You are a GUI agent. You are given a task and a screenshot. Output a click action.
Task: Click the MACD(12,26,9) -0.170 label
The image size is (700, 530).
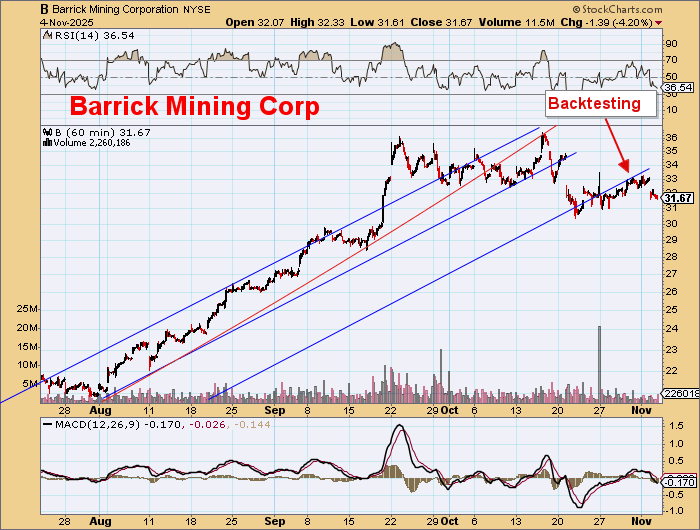pos(118,424)
